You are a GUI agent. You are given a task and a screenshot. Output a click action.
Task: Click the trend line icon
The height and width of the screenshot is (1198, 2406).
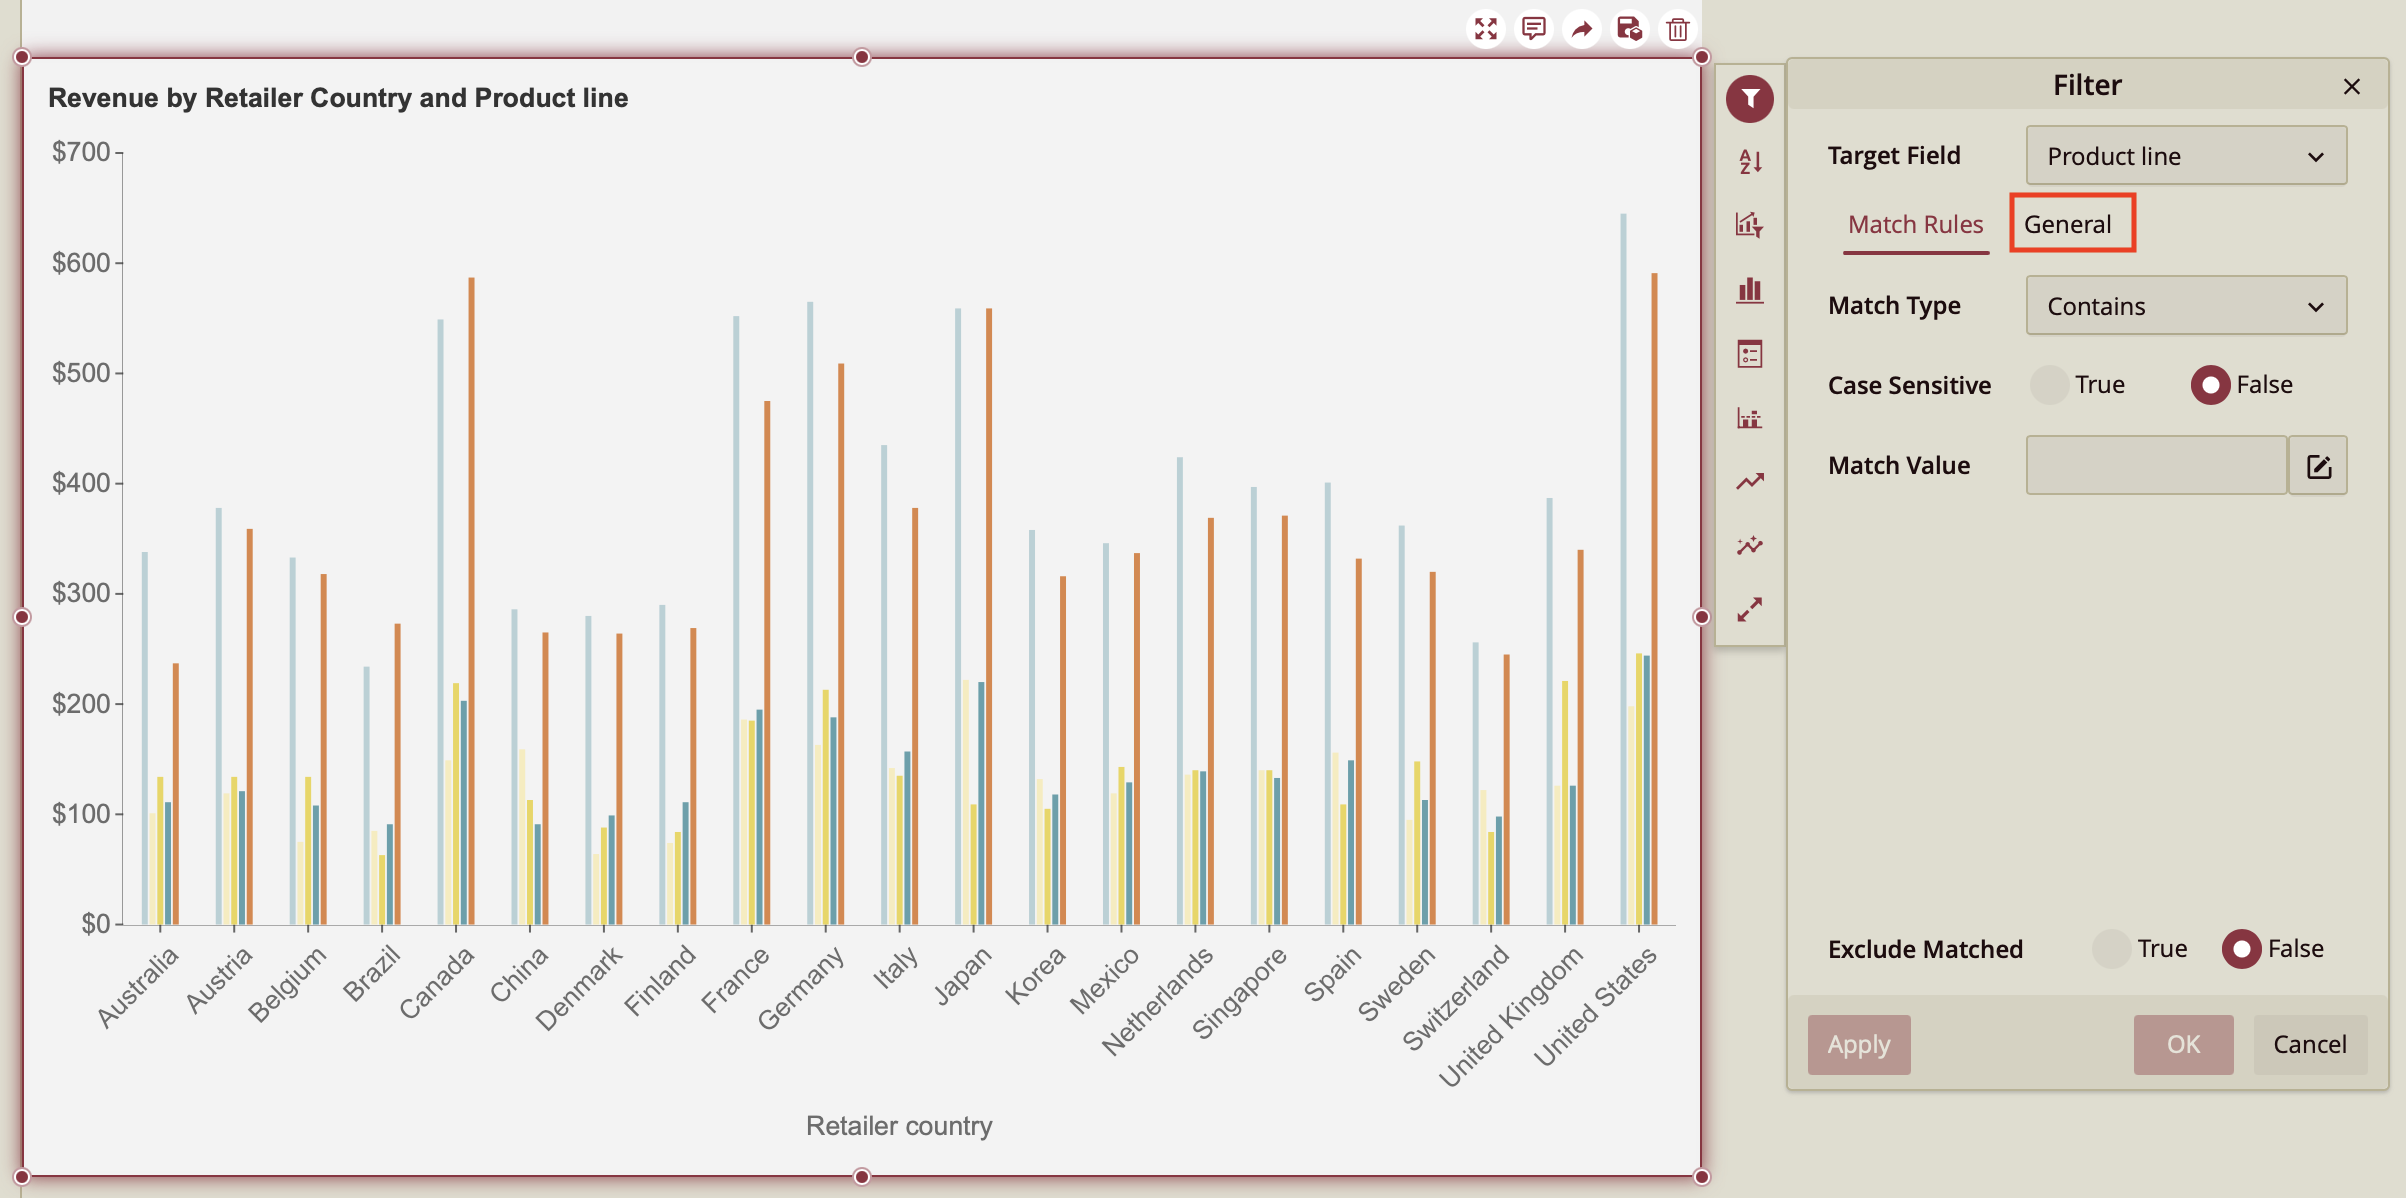[1750, 482]
